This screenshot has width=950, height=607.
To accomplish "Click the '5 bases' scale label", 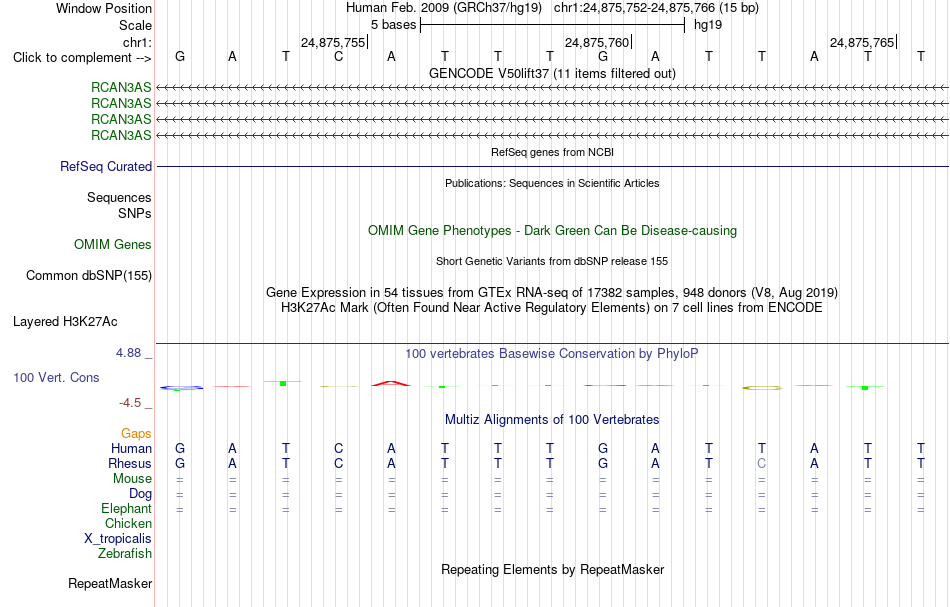I will (393, 25).
